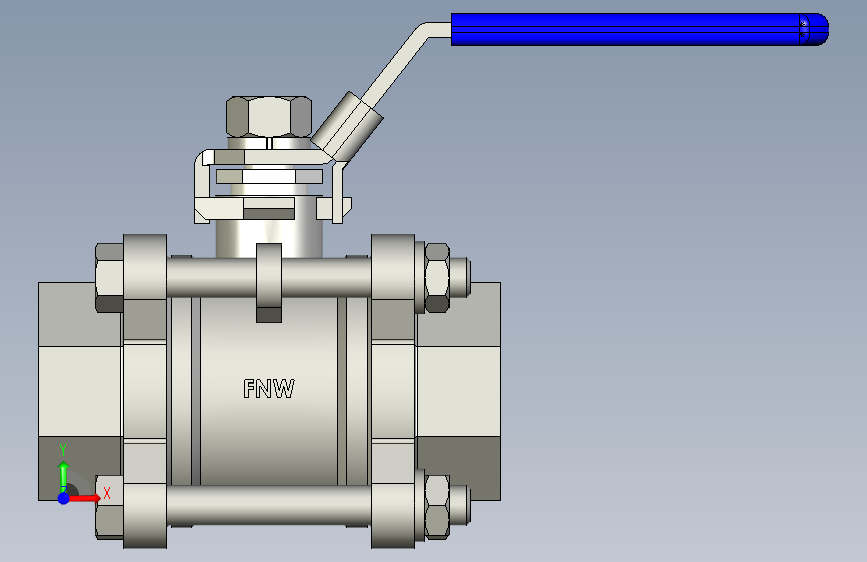Image resolution: width=867 pixels, height=562 pixels.
Task: Click the FNW engraved text on valve body
Action: click(x=269, y=389)
